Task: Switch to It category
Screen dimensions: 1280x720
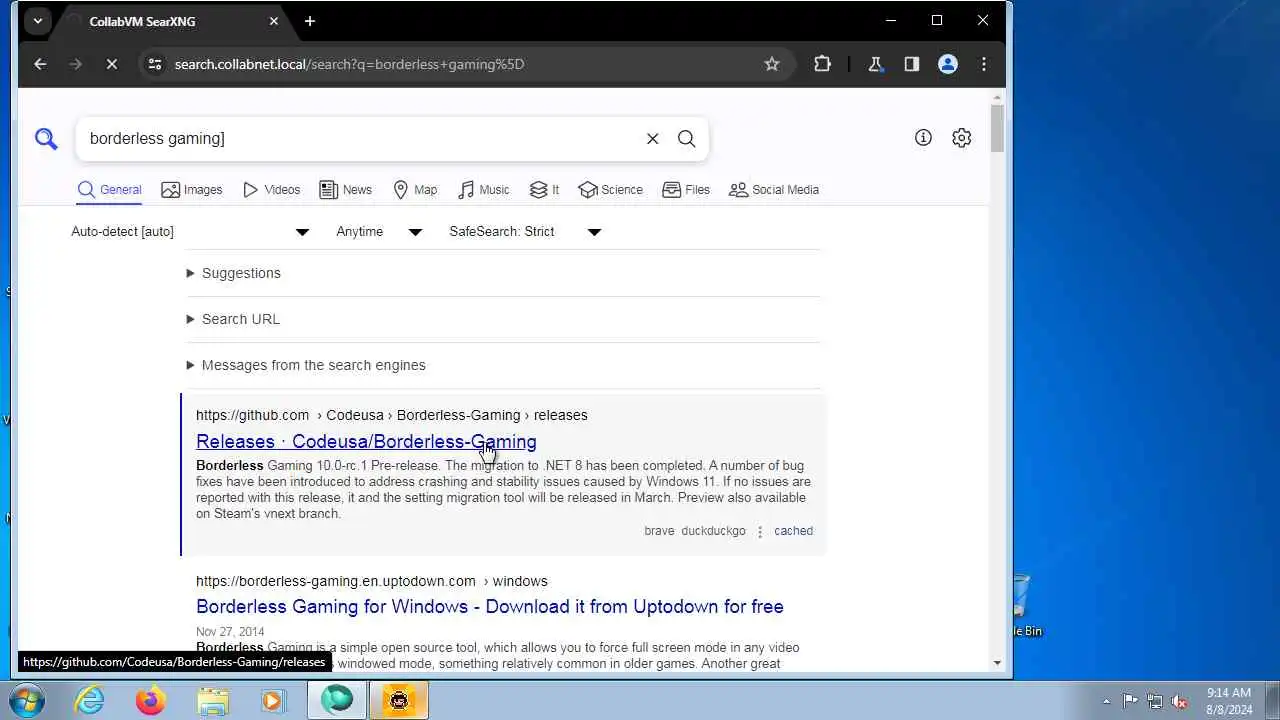Action: click(x=544, y=190)
